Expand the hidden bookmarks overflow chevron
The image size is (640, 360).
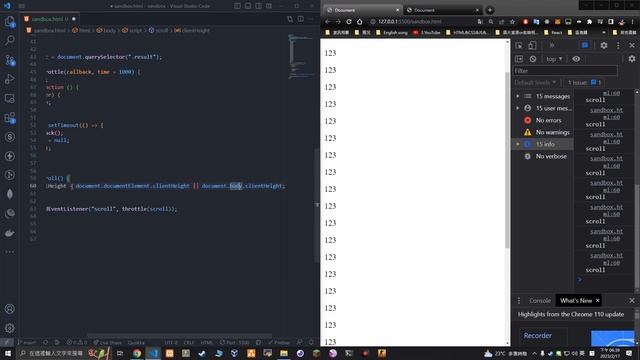(604, 32)
